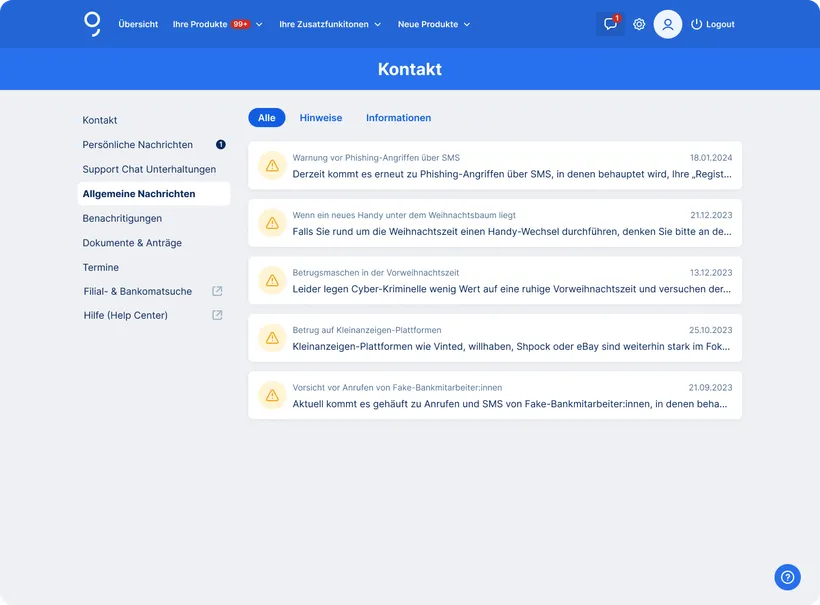
Task: Select the Alle filter tab
Action: pyautogui.click(x=267, y=118)
